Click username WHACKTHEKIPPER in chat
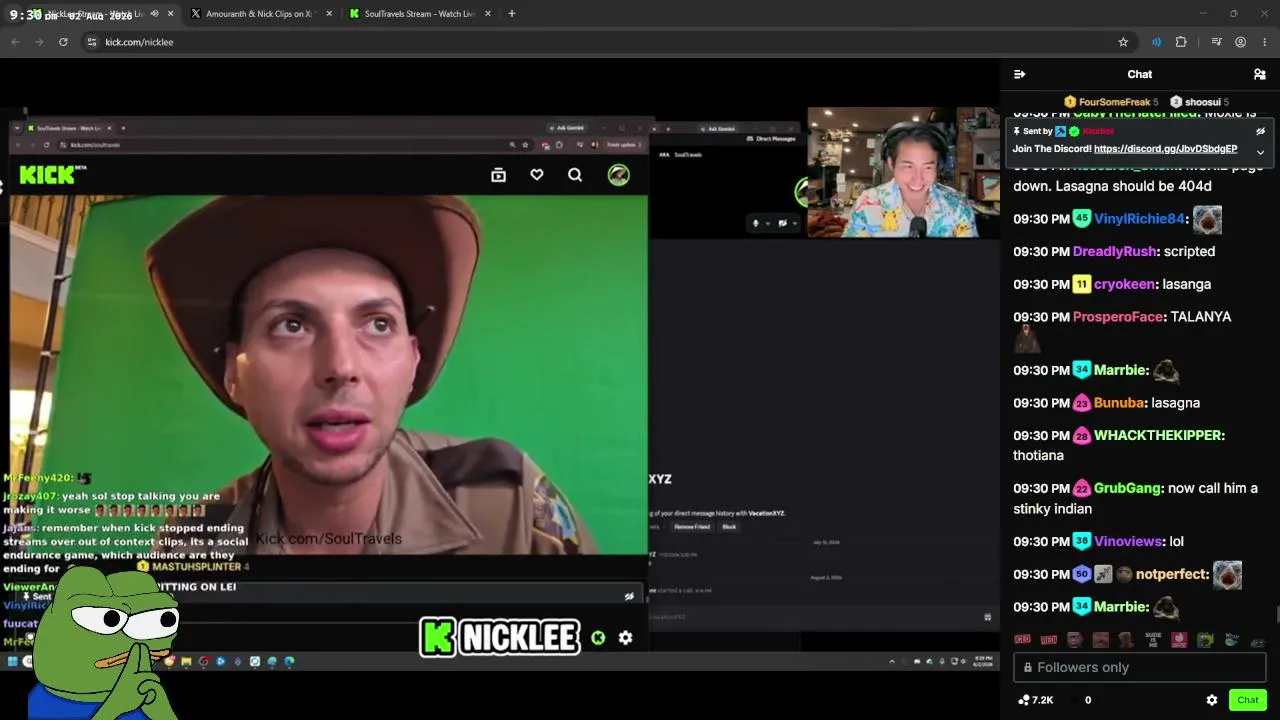The height and width of the screenshot is (720, 1280). click(1157, 436)
